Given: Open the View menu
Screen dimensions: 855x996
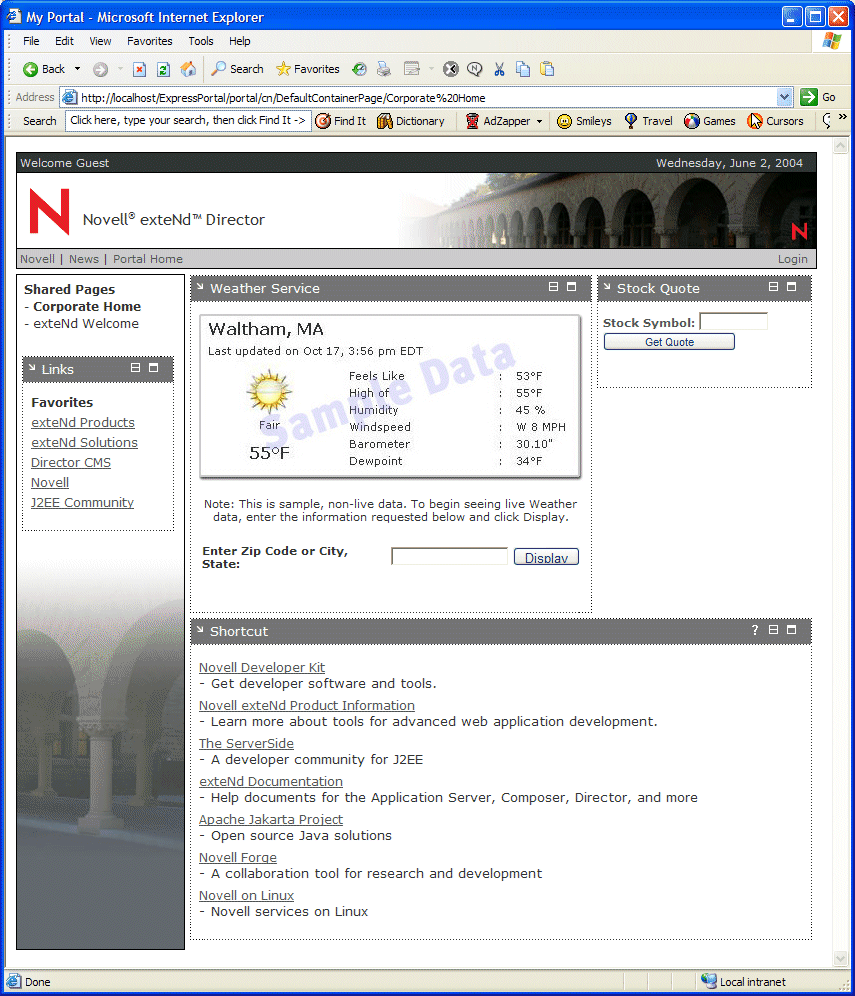Looking at the screenshot, I should coord(100,41).
